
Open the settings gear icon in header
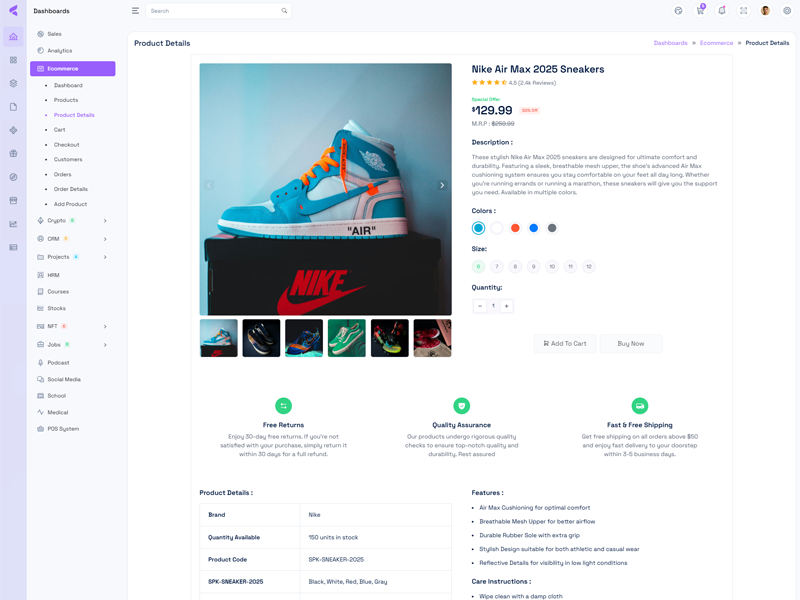pyautogui.click(x=787, y=11)
